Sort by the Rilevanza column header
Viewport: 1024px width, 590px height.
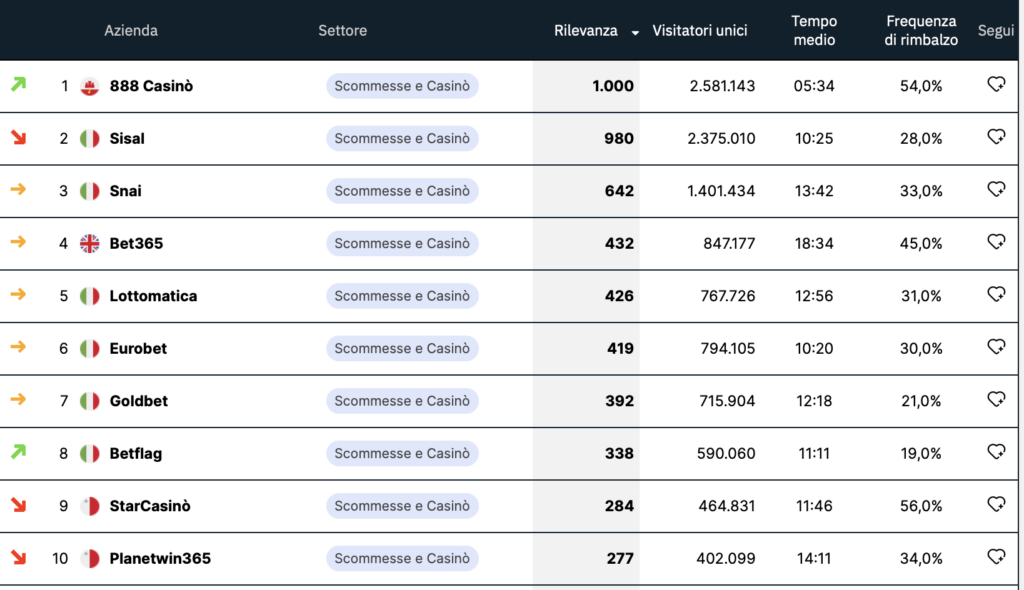point(586,31)
